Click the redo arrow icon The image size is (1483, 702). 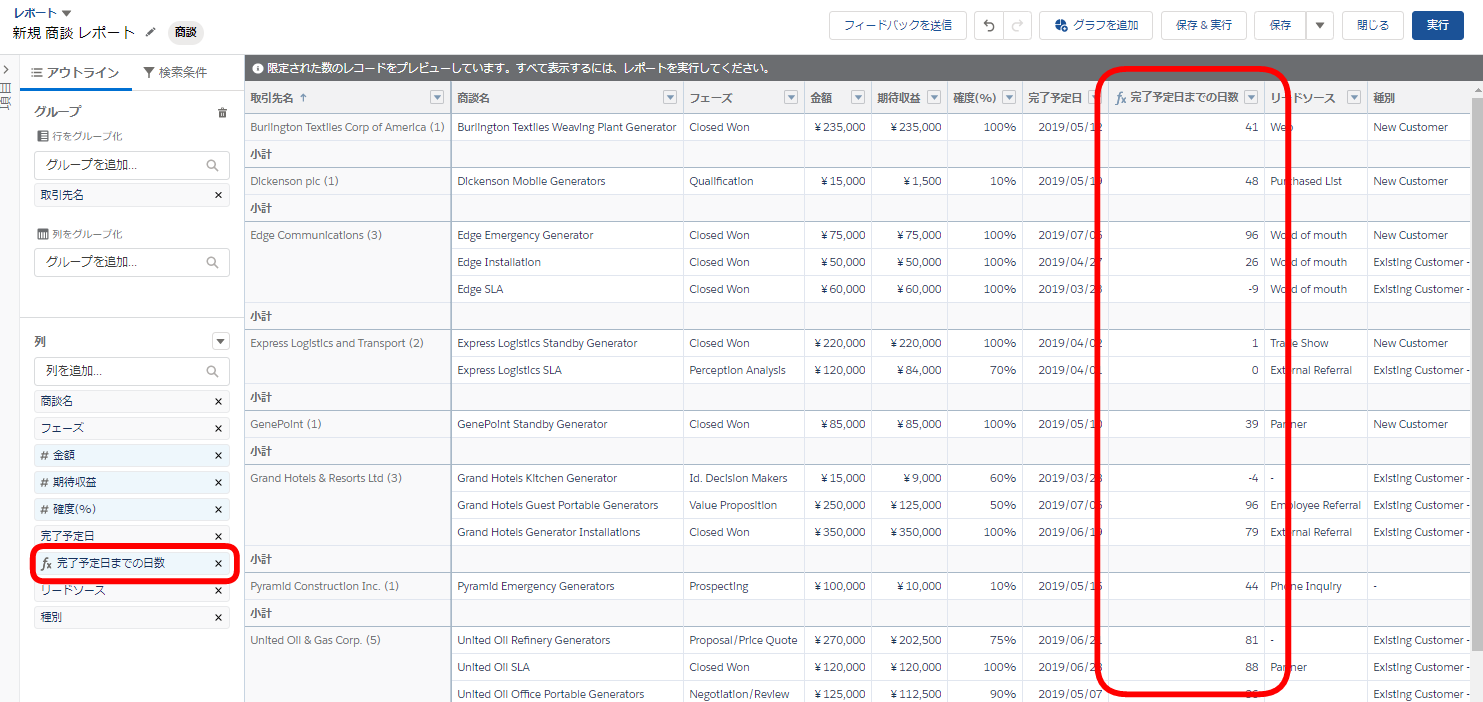(1017, 25)
